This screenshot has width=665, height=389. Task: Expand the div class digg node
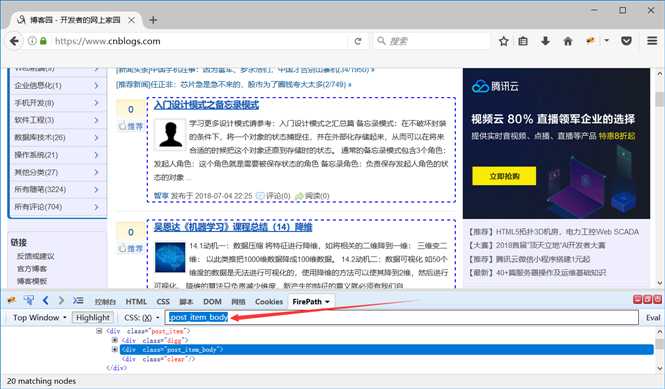[x=115, y=340]
